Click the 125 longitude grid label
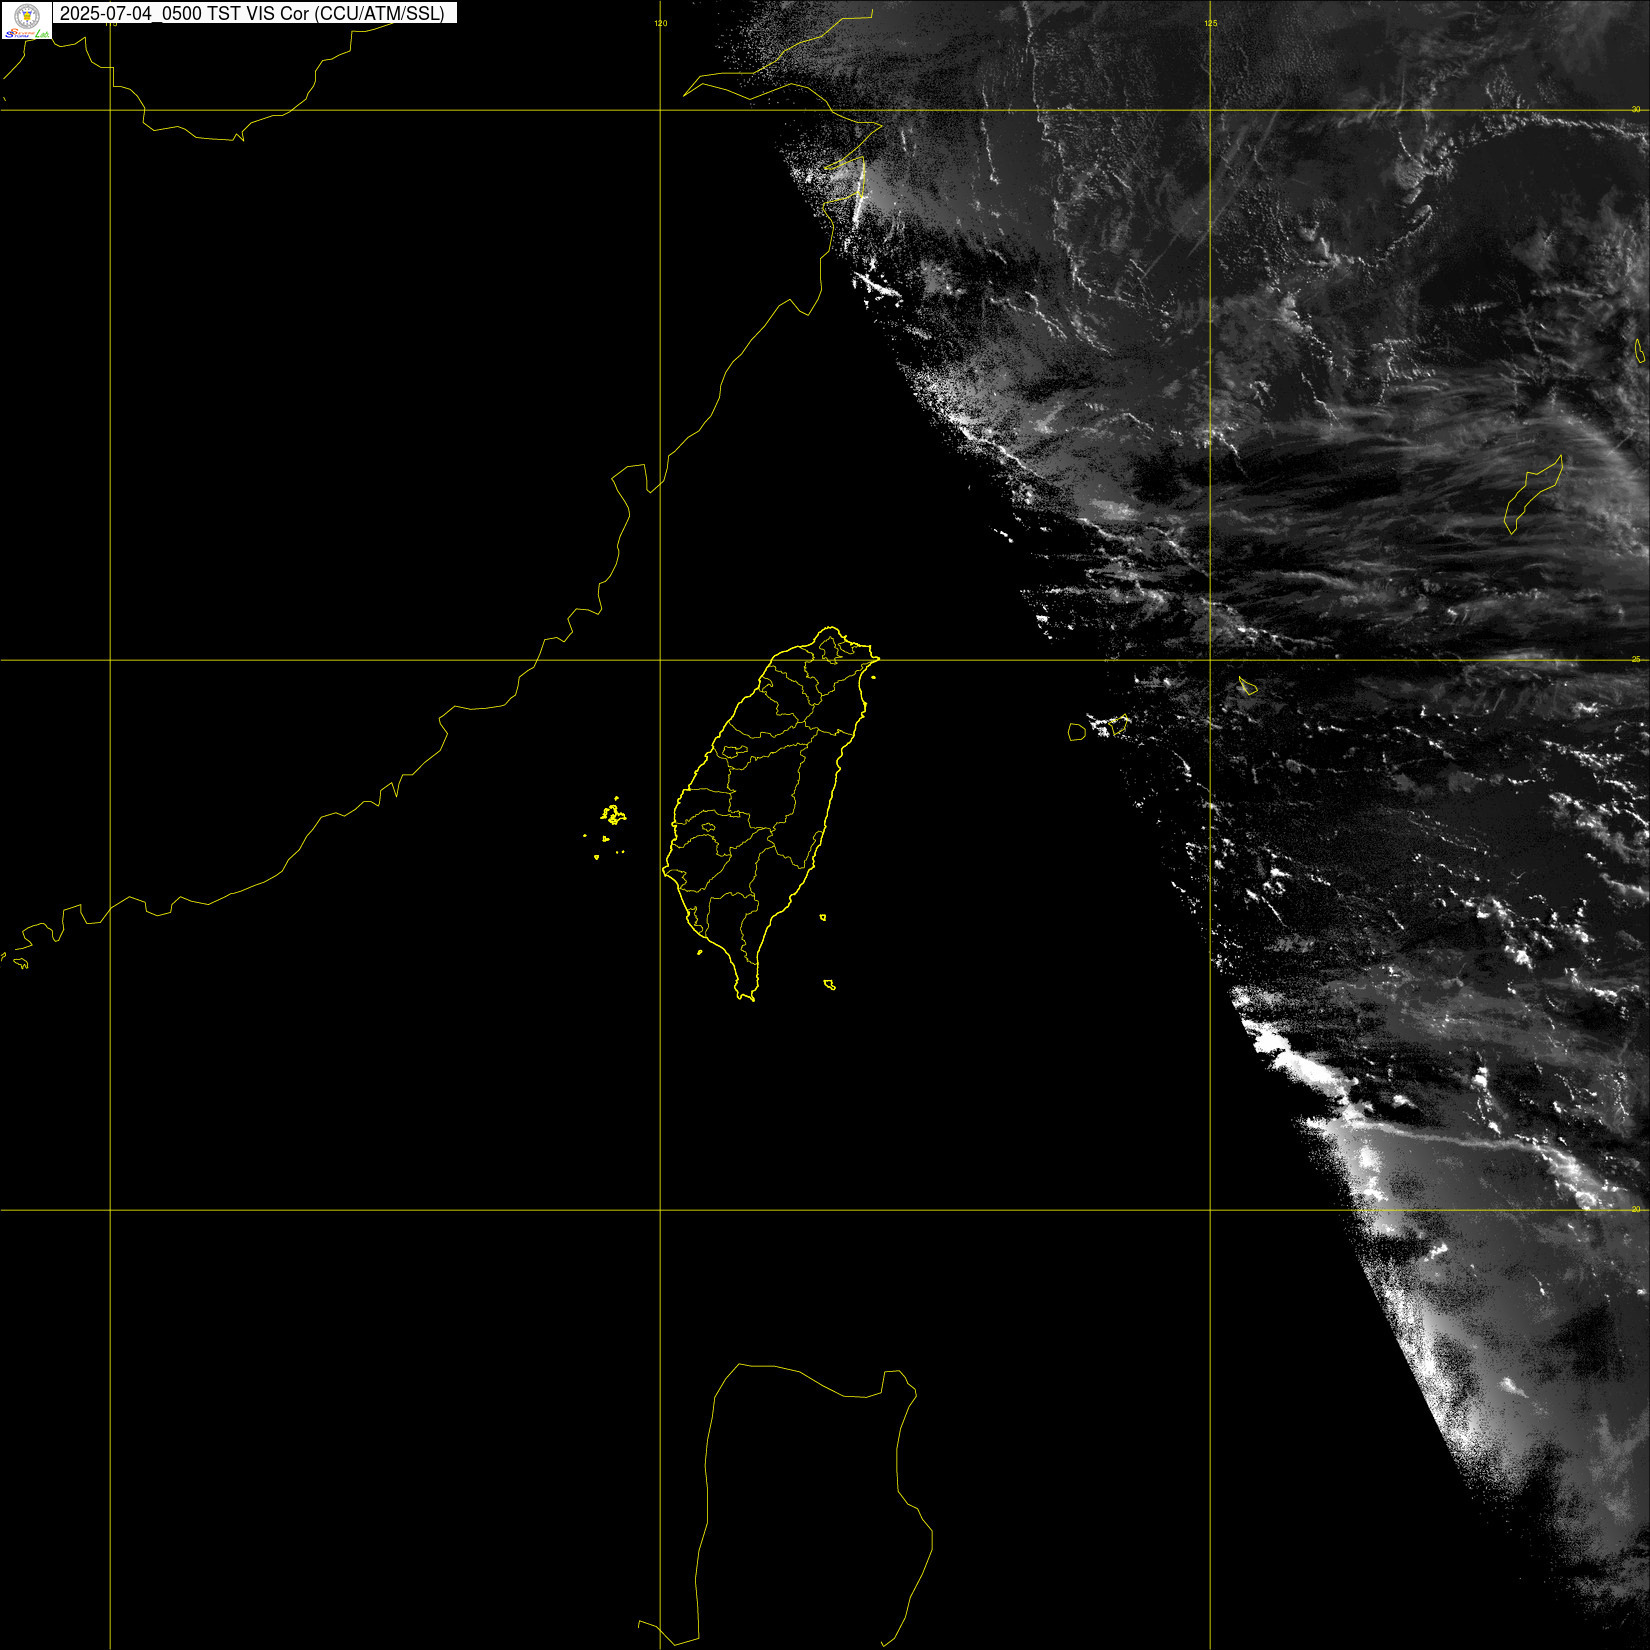The height and width of the screenshot is (1650, 1650). click(x=1211, y=23)
